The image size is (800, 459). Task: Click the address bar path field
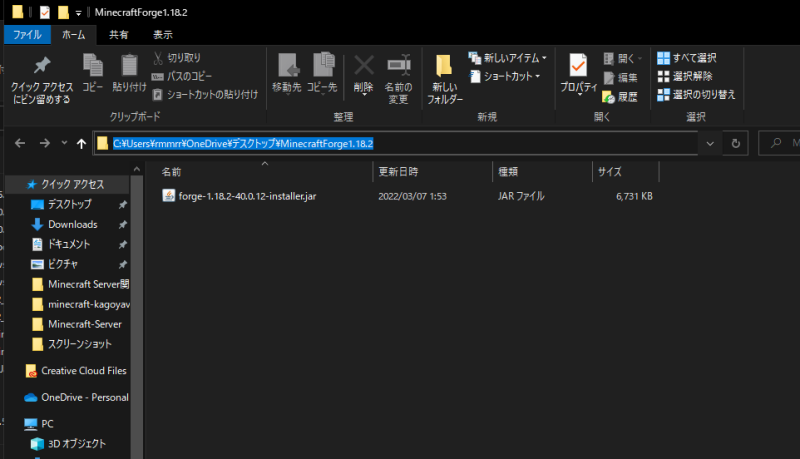(396, 143)
